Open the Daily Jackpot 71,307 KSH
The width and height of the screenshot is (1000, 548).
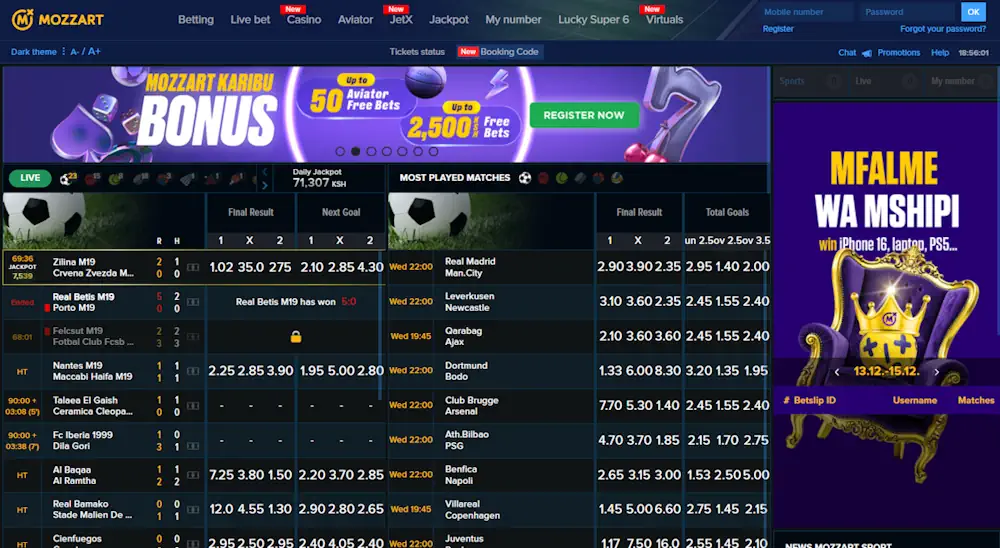[x=319, y=178]
